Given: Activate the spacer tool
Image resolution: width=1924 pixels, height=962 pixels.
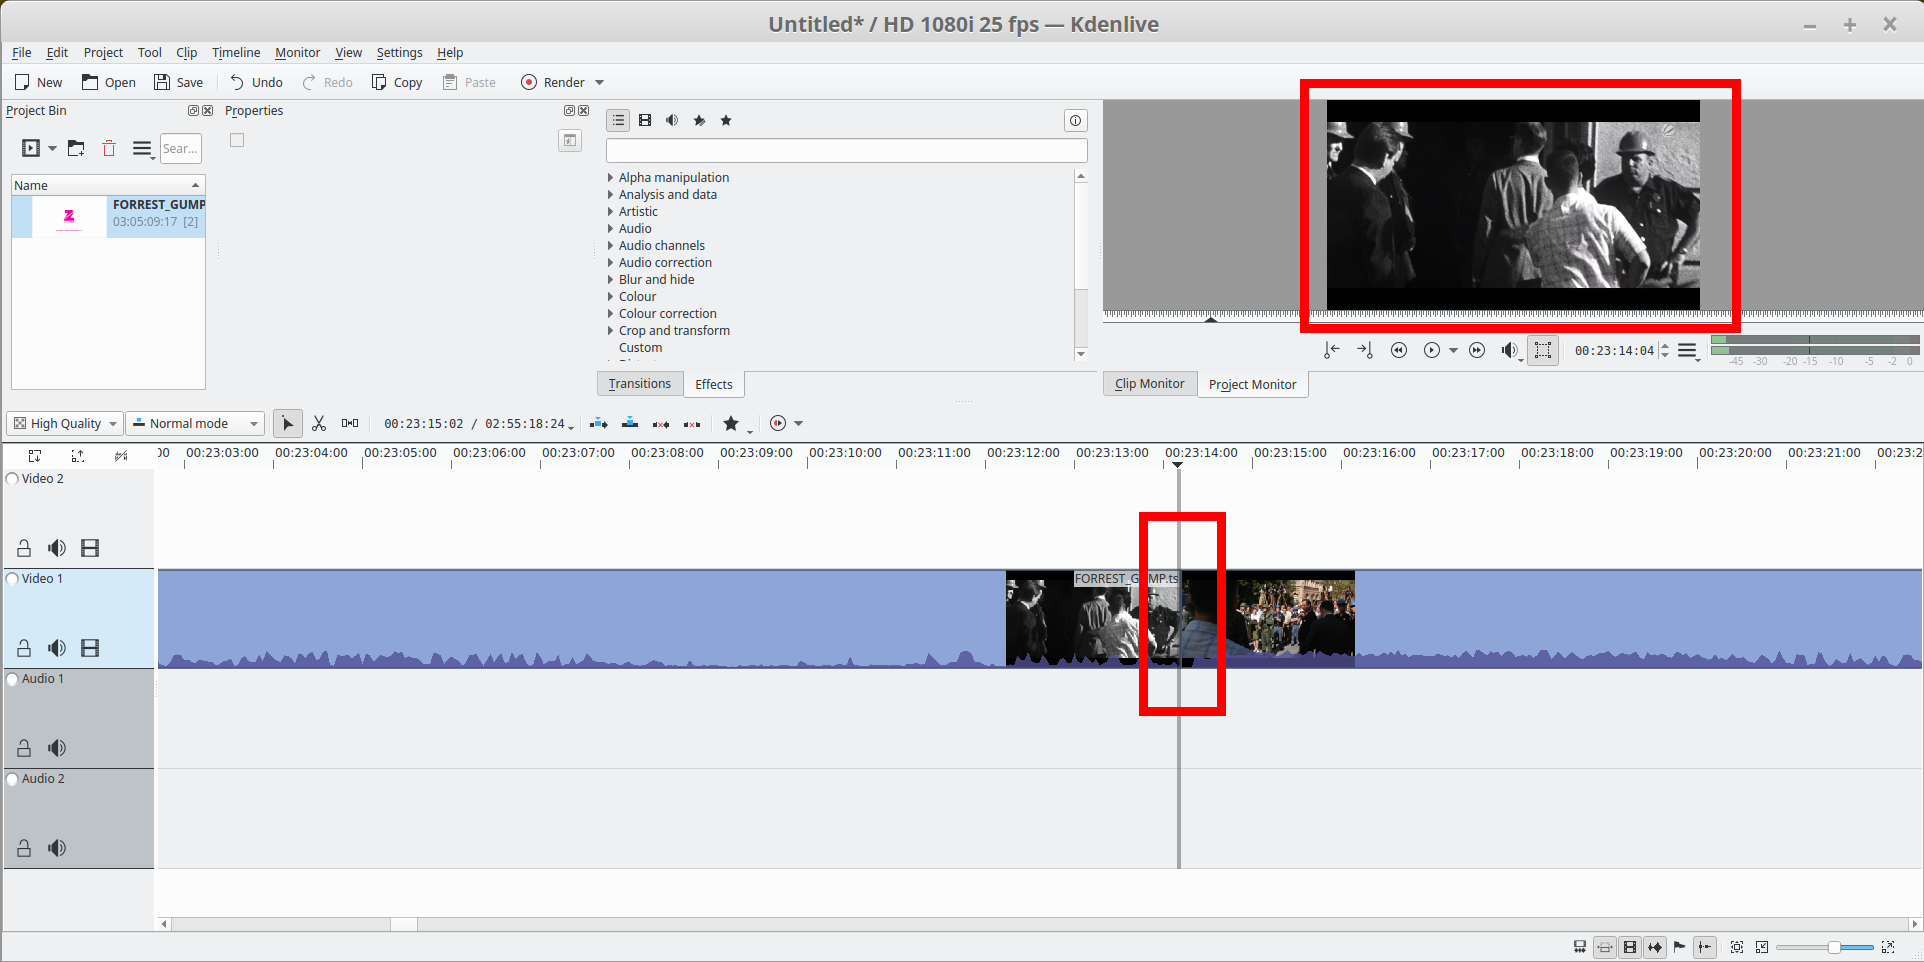Looking at the screenshot, I should tap(350, 424).
